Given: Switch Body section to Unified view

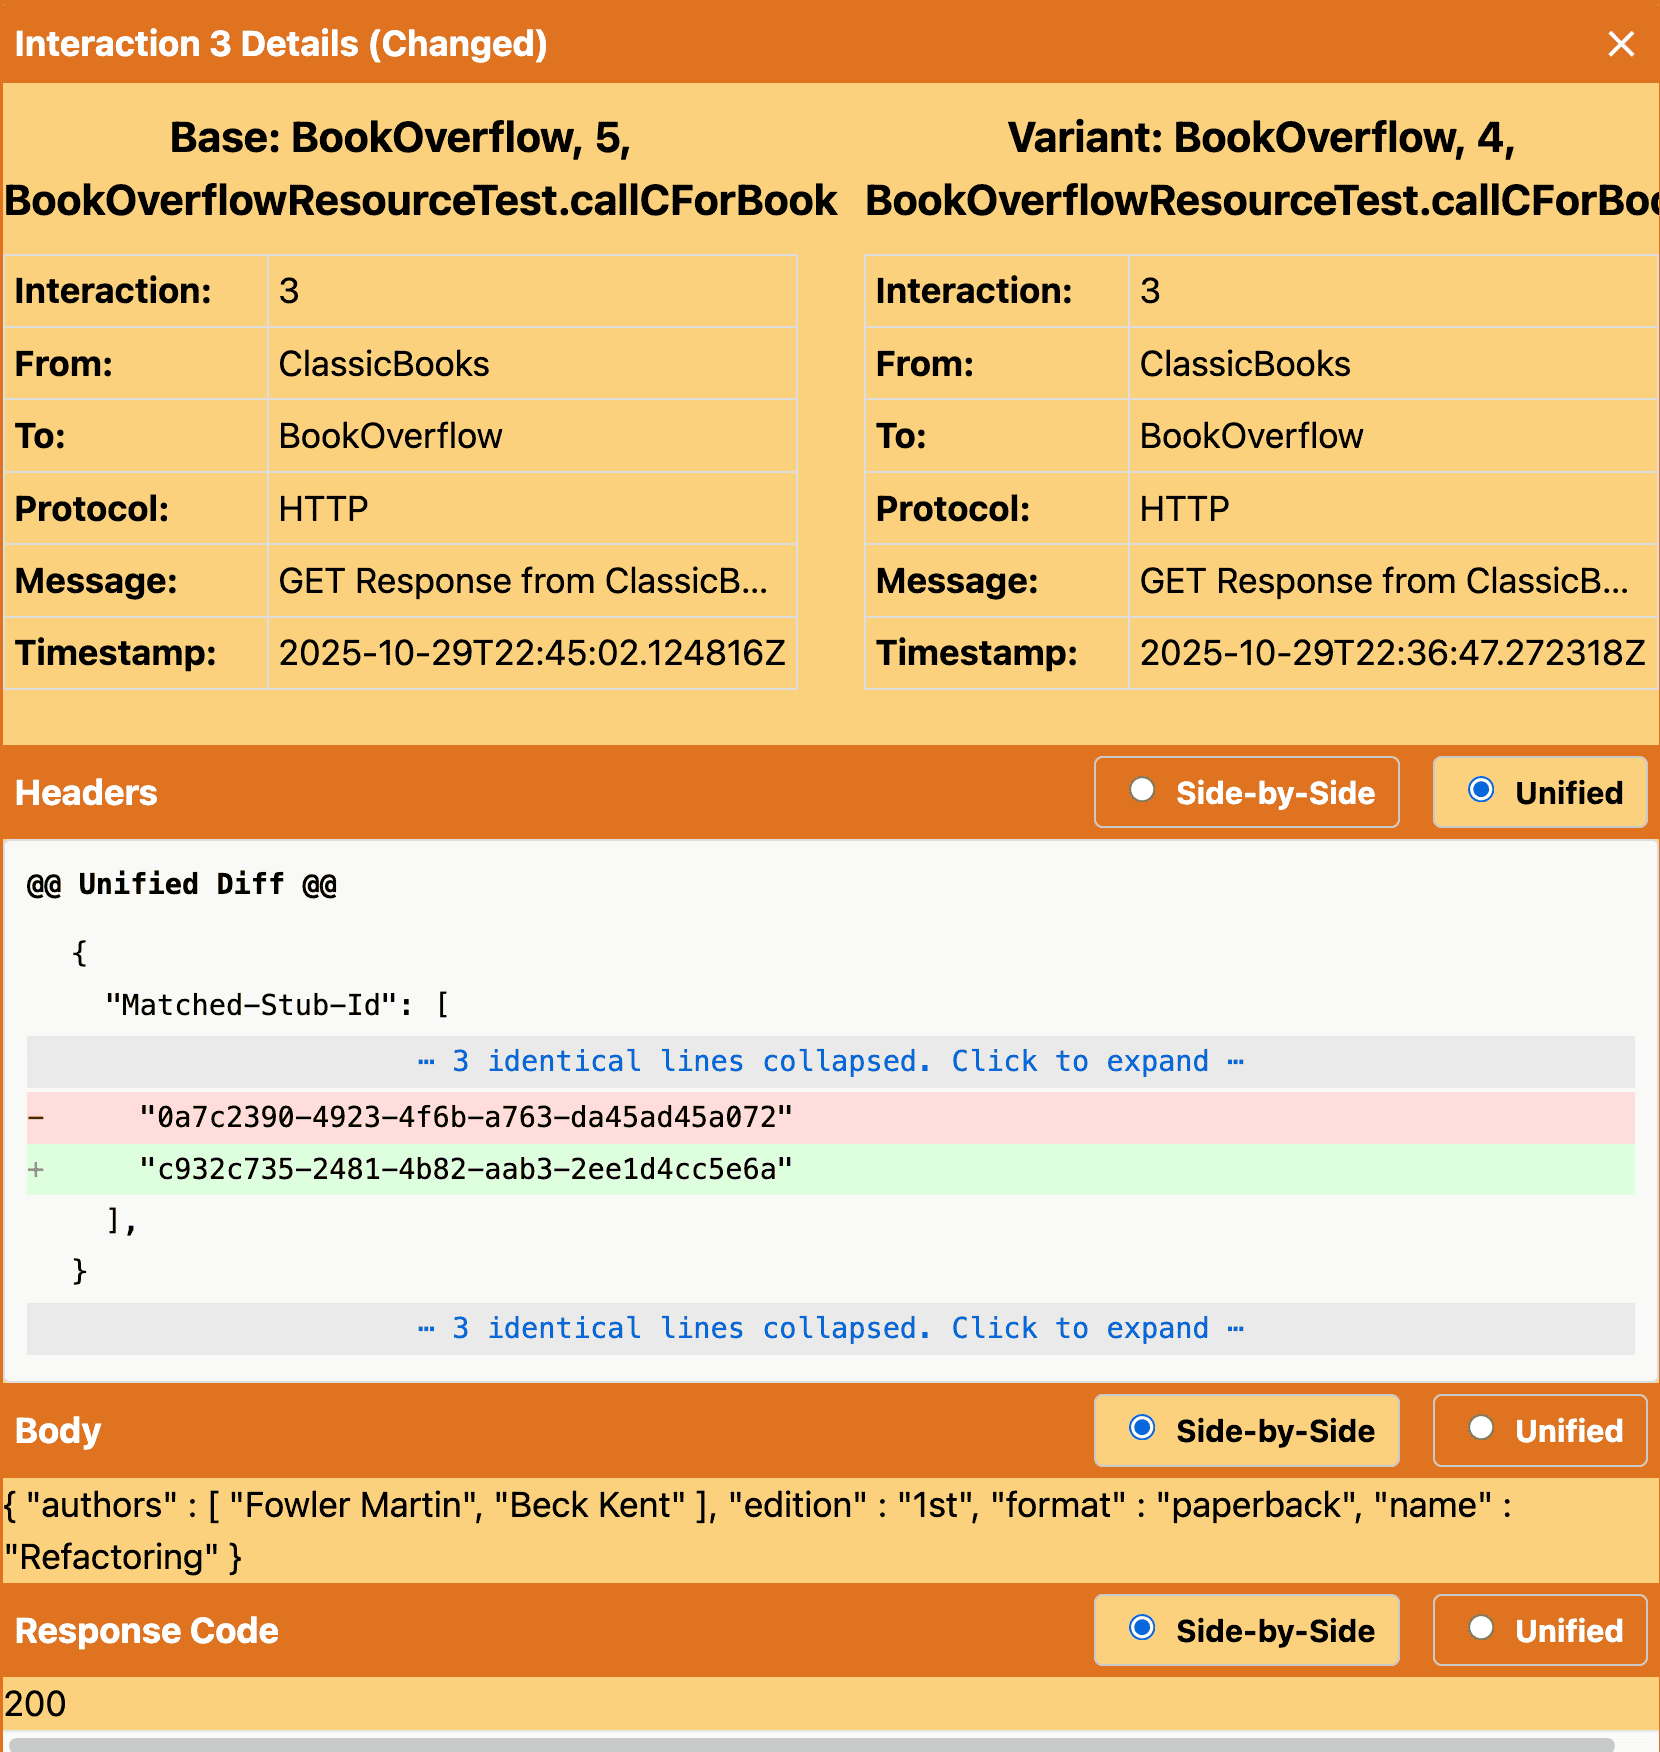Looking at the screenshot, I should pyautogui.click(x=1539, y=1430).
